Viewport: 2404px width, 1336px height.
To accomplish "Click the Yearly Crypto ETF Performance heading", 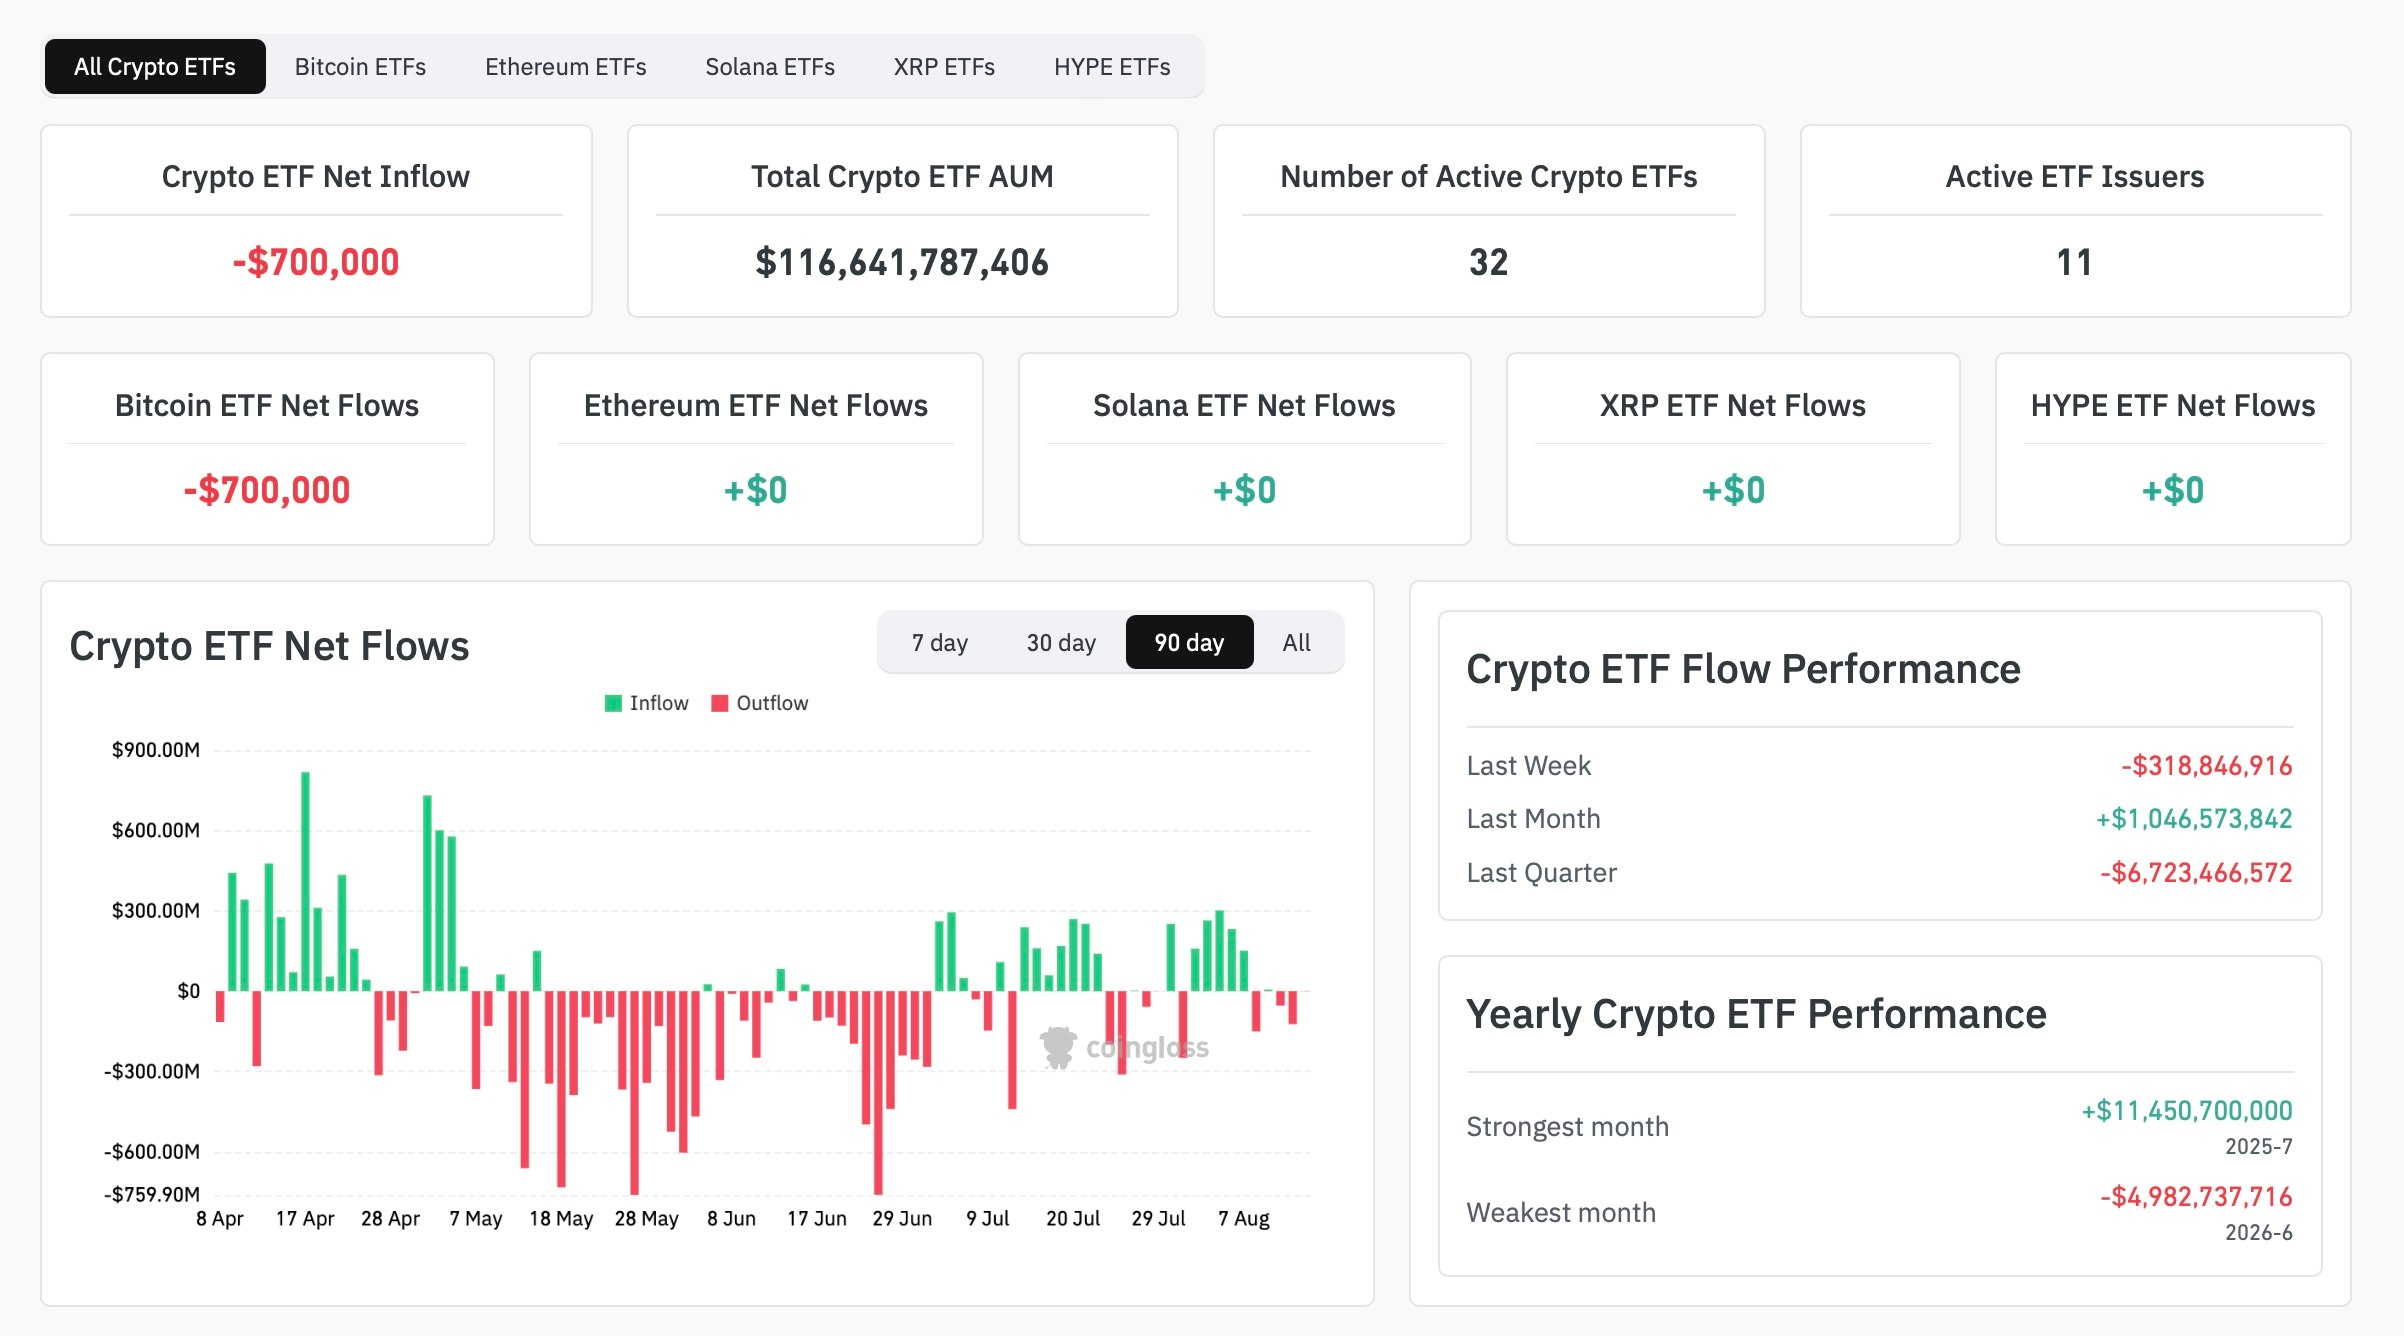I will [1756, 1014].
